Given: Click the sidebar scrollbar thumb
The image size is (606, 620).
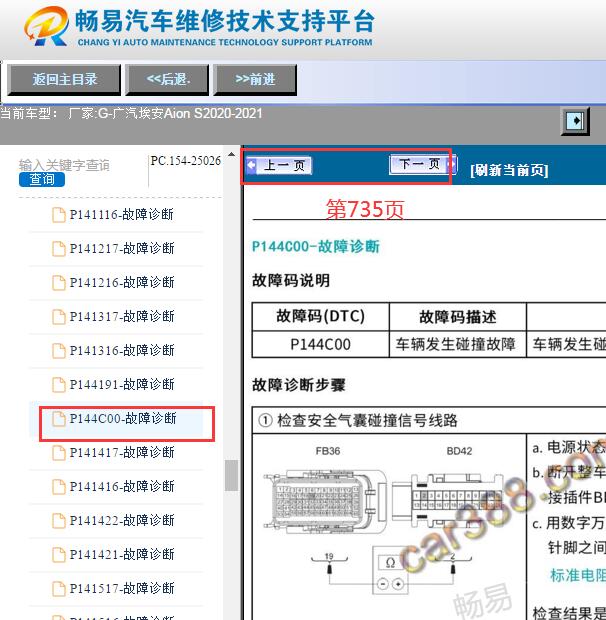Looking at the screenshot, I should 231,475.
